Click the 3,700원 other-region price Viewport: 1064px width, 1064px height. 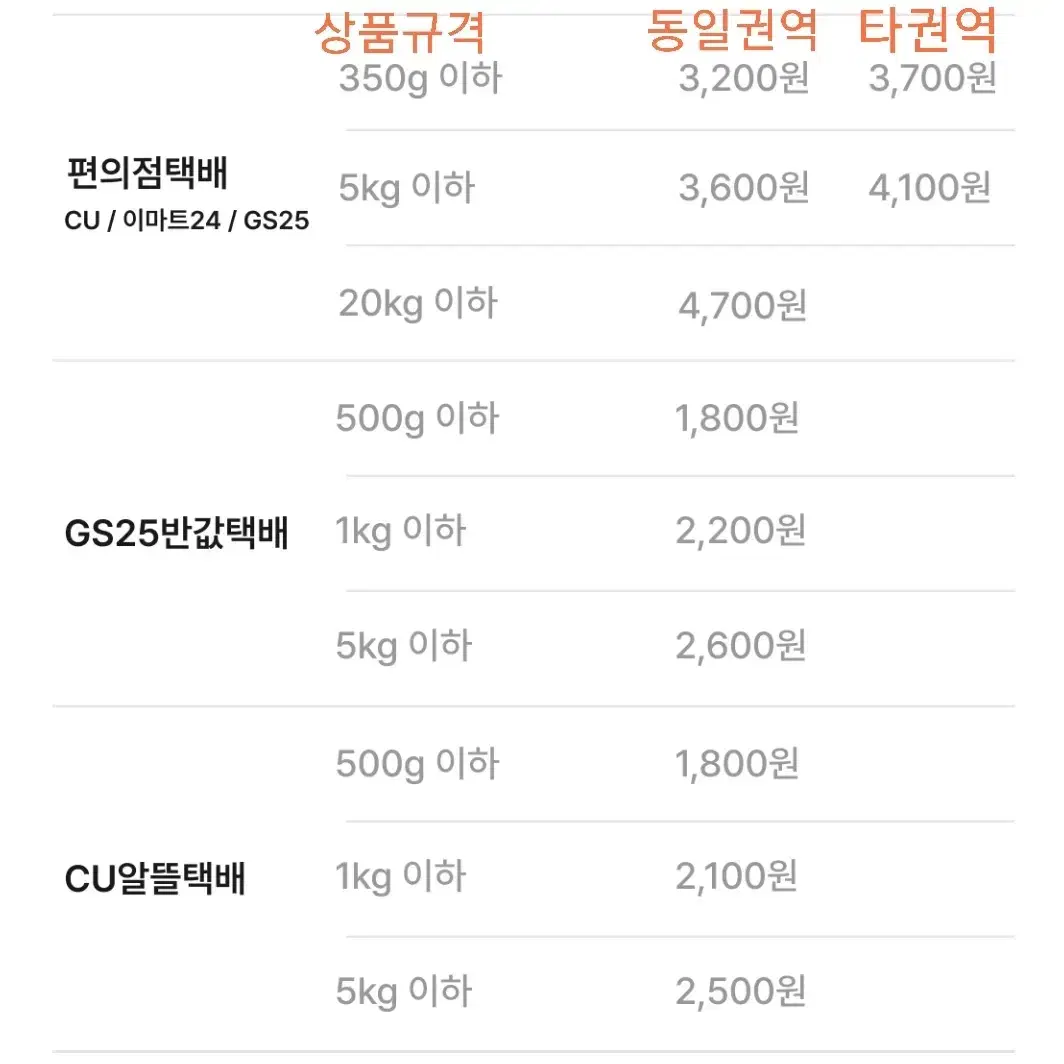pos(933,77)
